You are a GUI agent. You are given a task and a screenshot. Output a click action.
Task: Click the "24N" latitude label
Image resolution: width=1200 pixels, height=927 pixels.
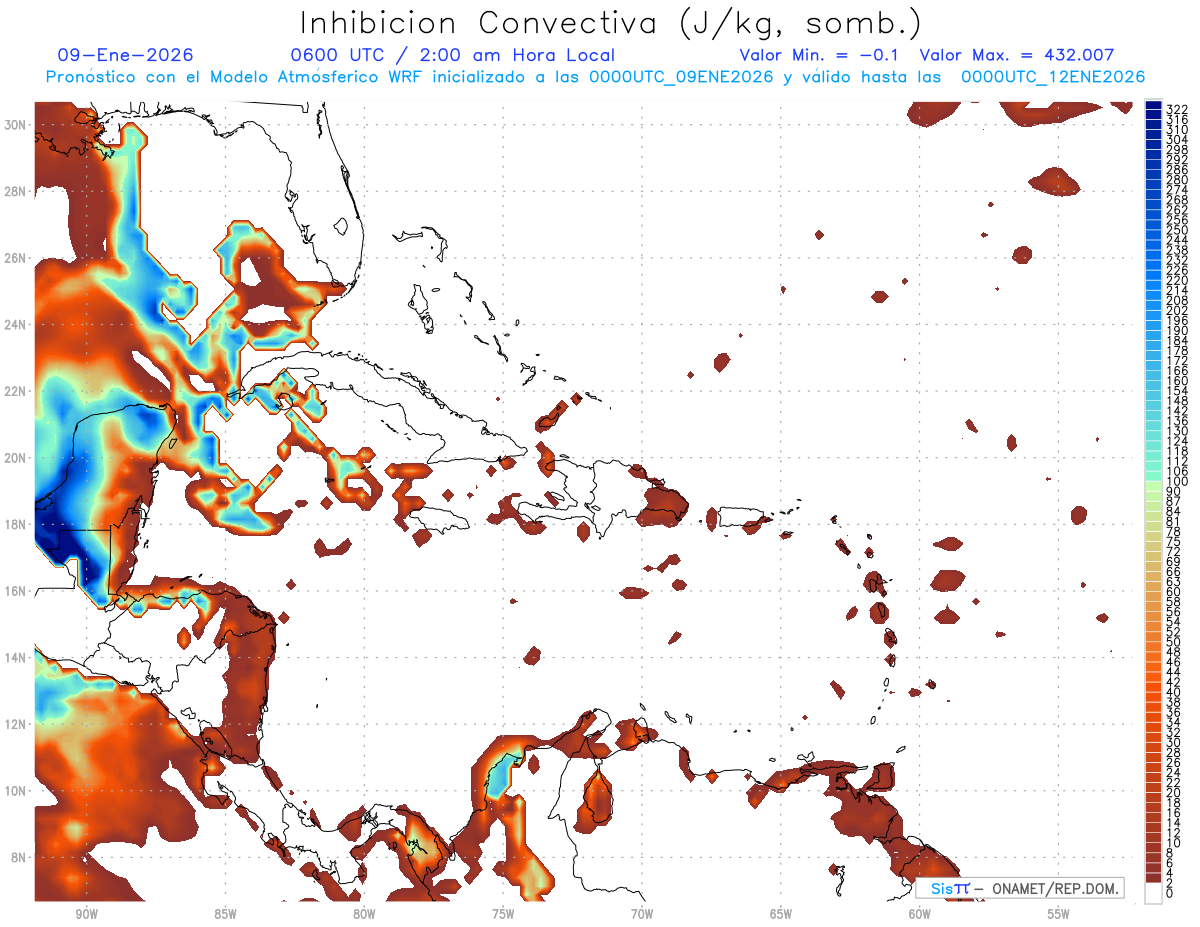click(15, 325)
